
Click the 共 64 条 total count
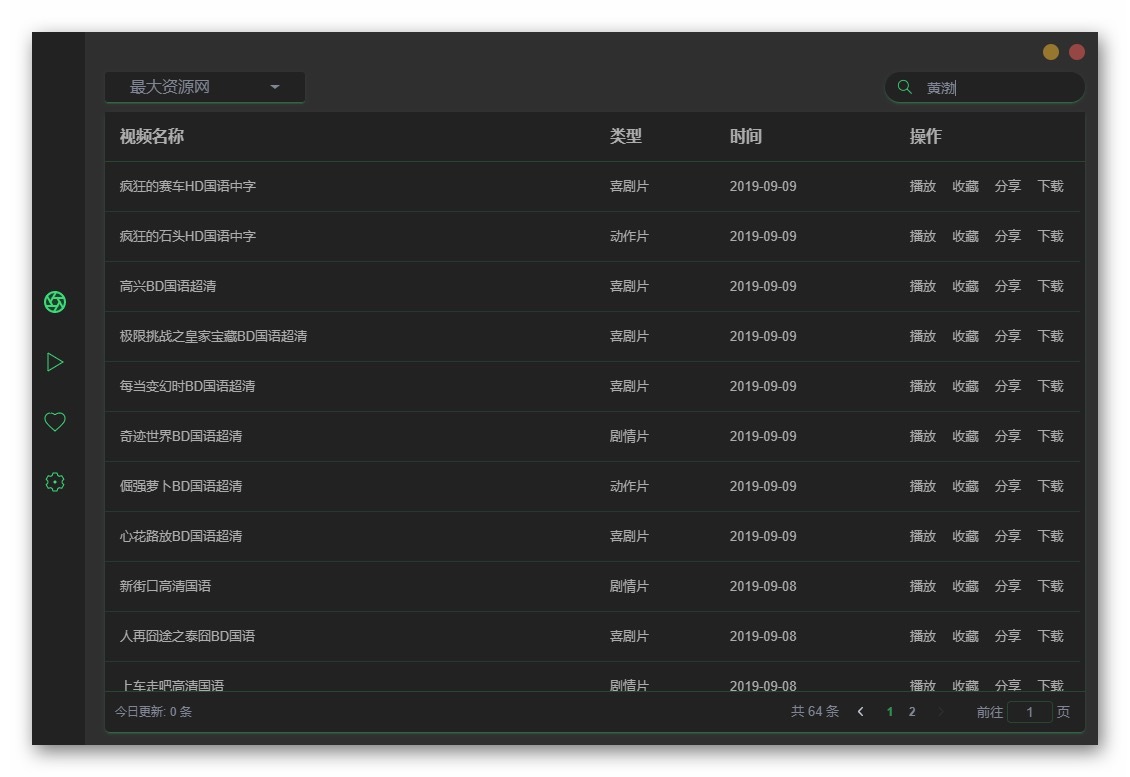[x=814, y=712]
